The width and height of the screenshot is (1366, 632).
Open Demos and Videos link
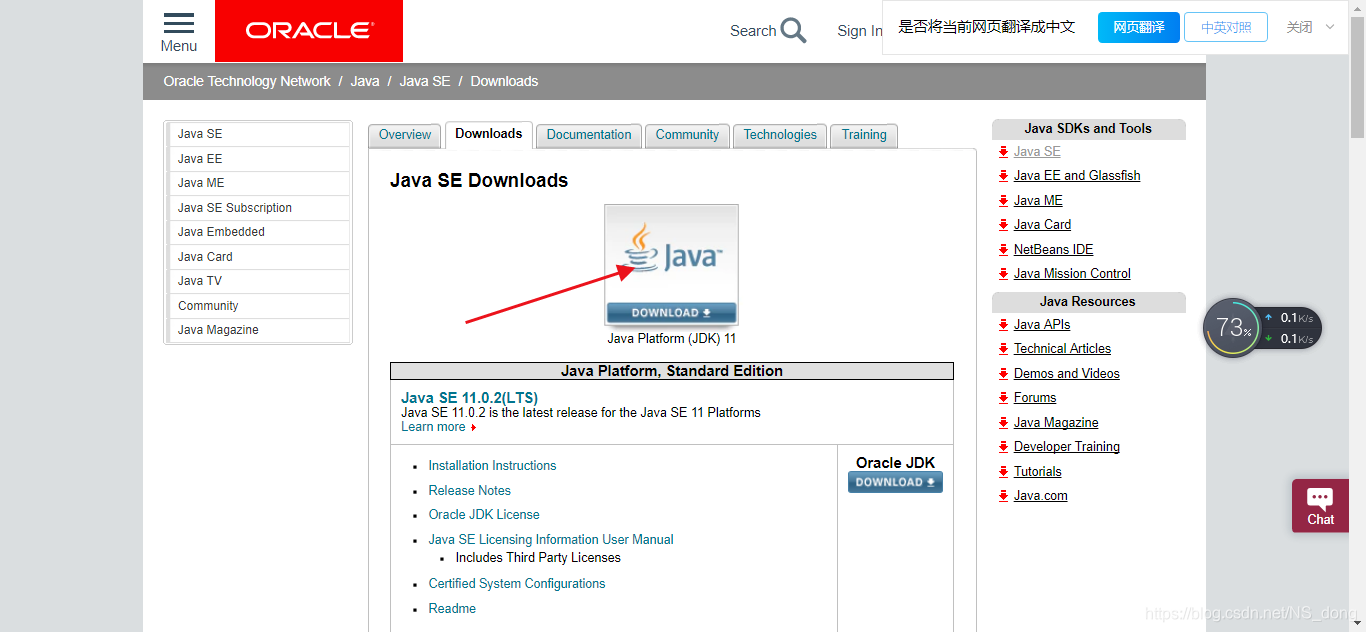(1067, 374)
